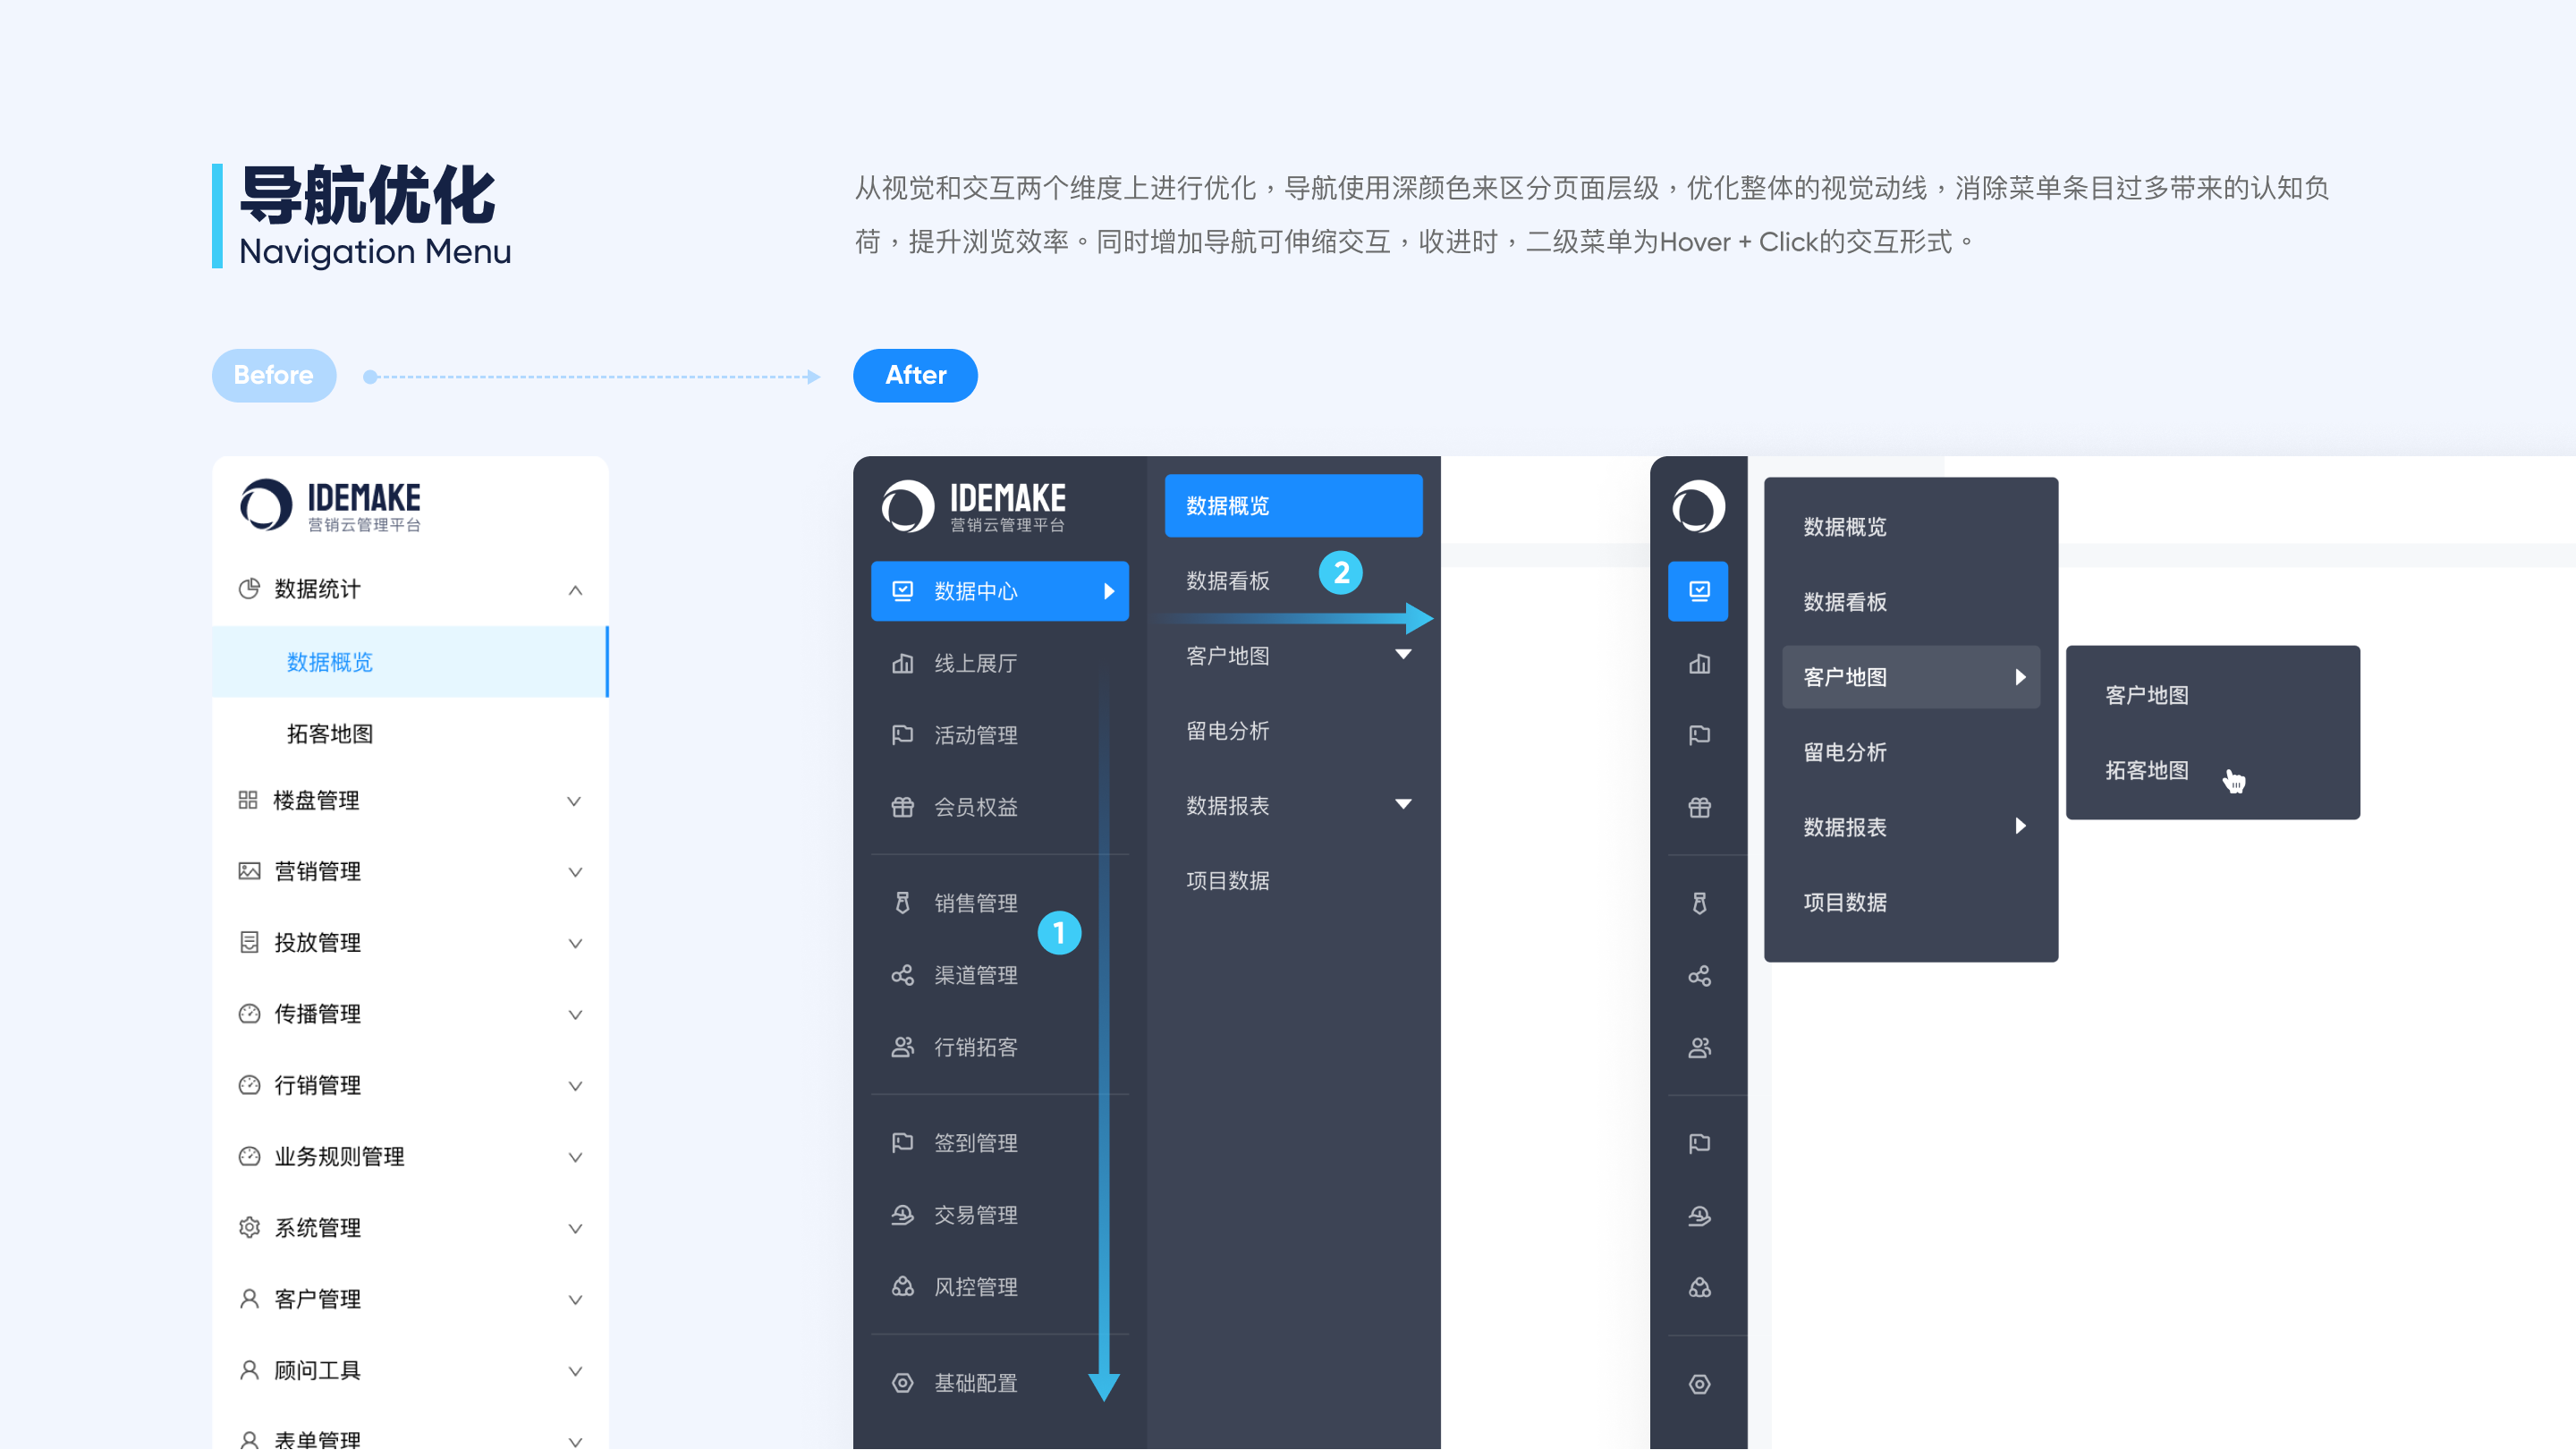The image size is (2576, 1450).
Task: Click the document icon beside 投放管理
Action: [249, 942]
